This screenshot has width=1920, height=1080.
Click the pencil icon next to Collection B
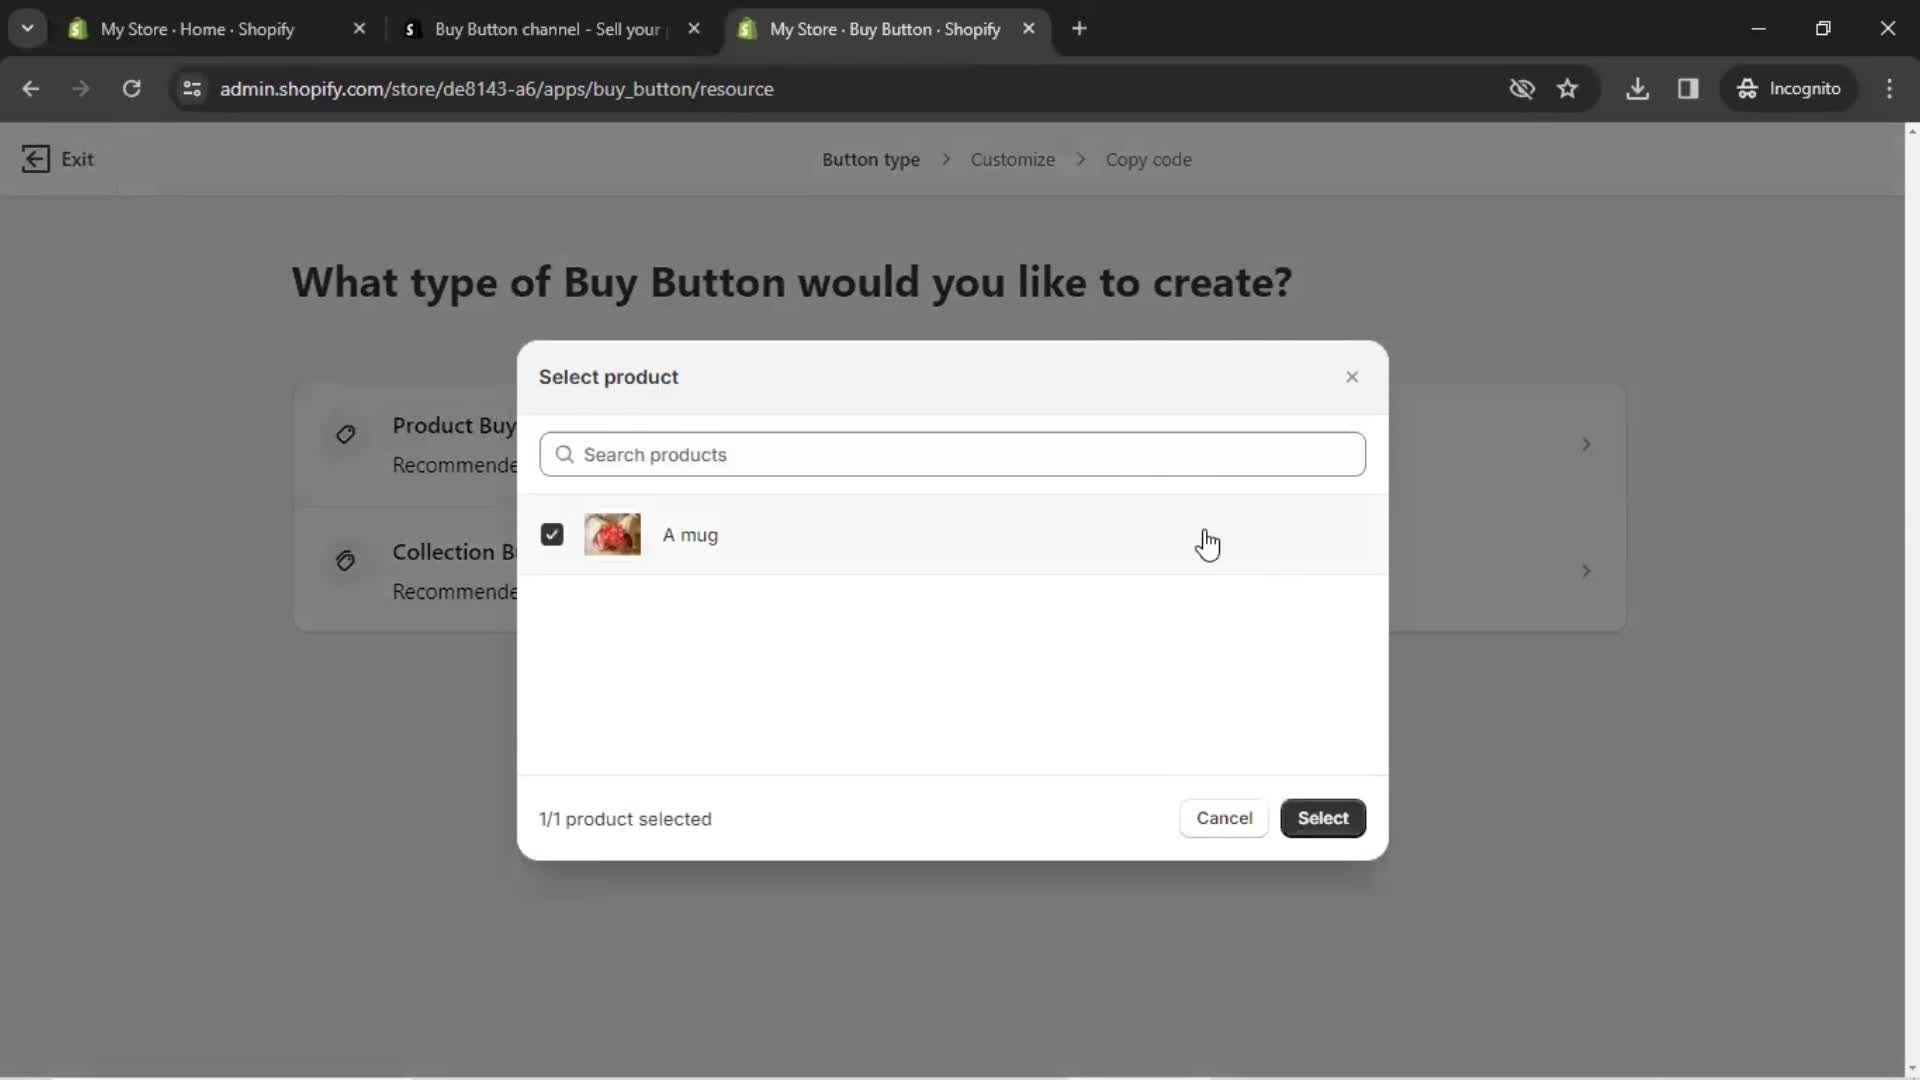tap(345, 559)
